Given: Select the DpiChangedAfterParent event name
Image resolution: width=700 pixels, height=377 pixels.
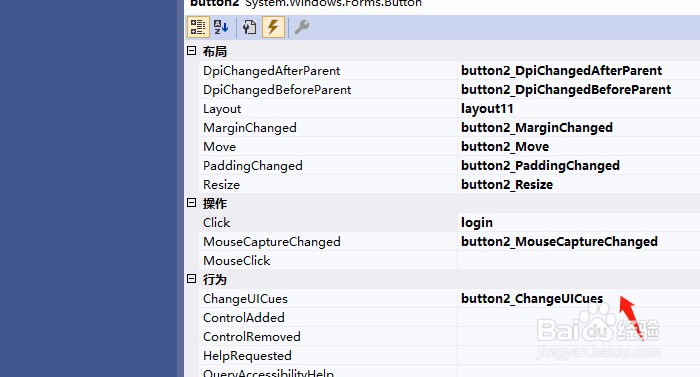Looking at the screenshot, I should click(x=271, y=71).
